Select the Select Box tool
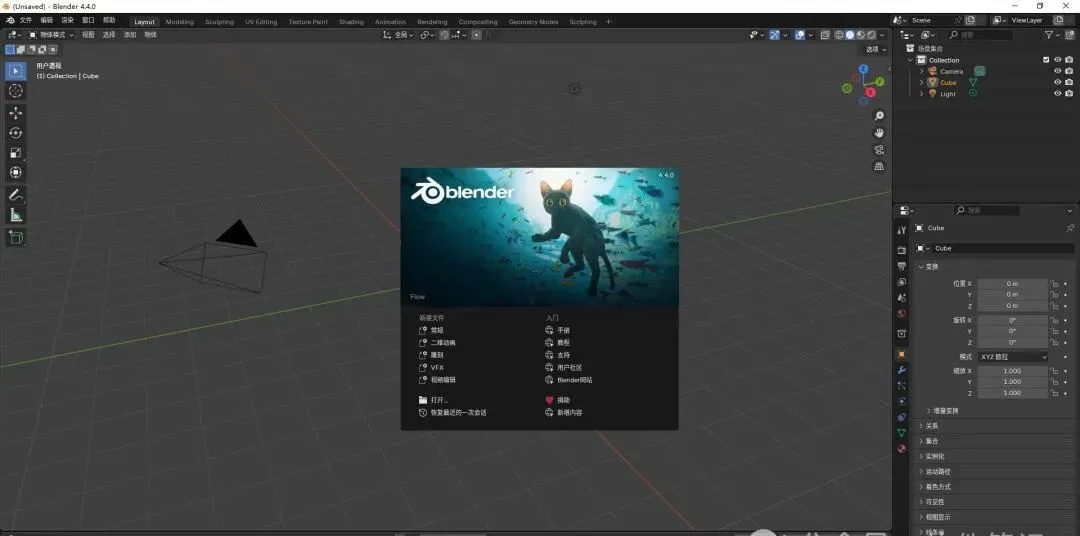 click(16, 71)
